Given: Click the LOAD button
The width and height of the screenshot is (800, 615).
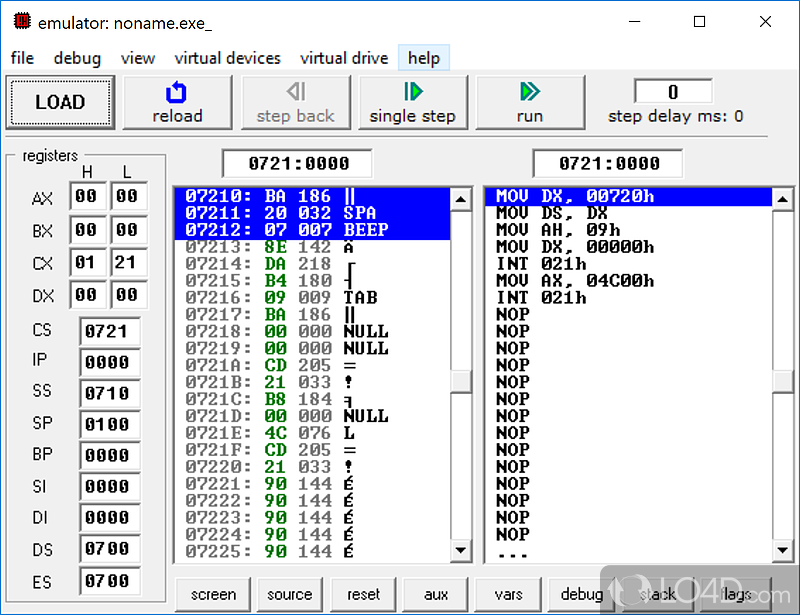Looking at the screenshot, I should [x=60, y=102].
